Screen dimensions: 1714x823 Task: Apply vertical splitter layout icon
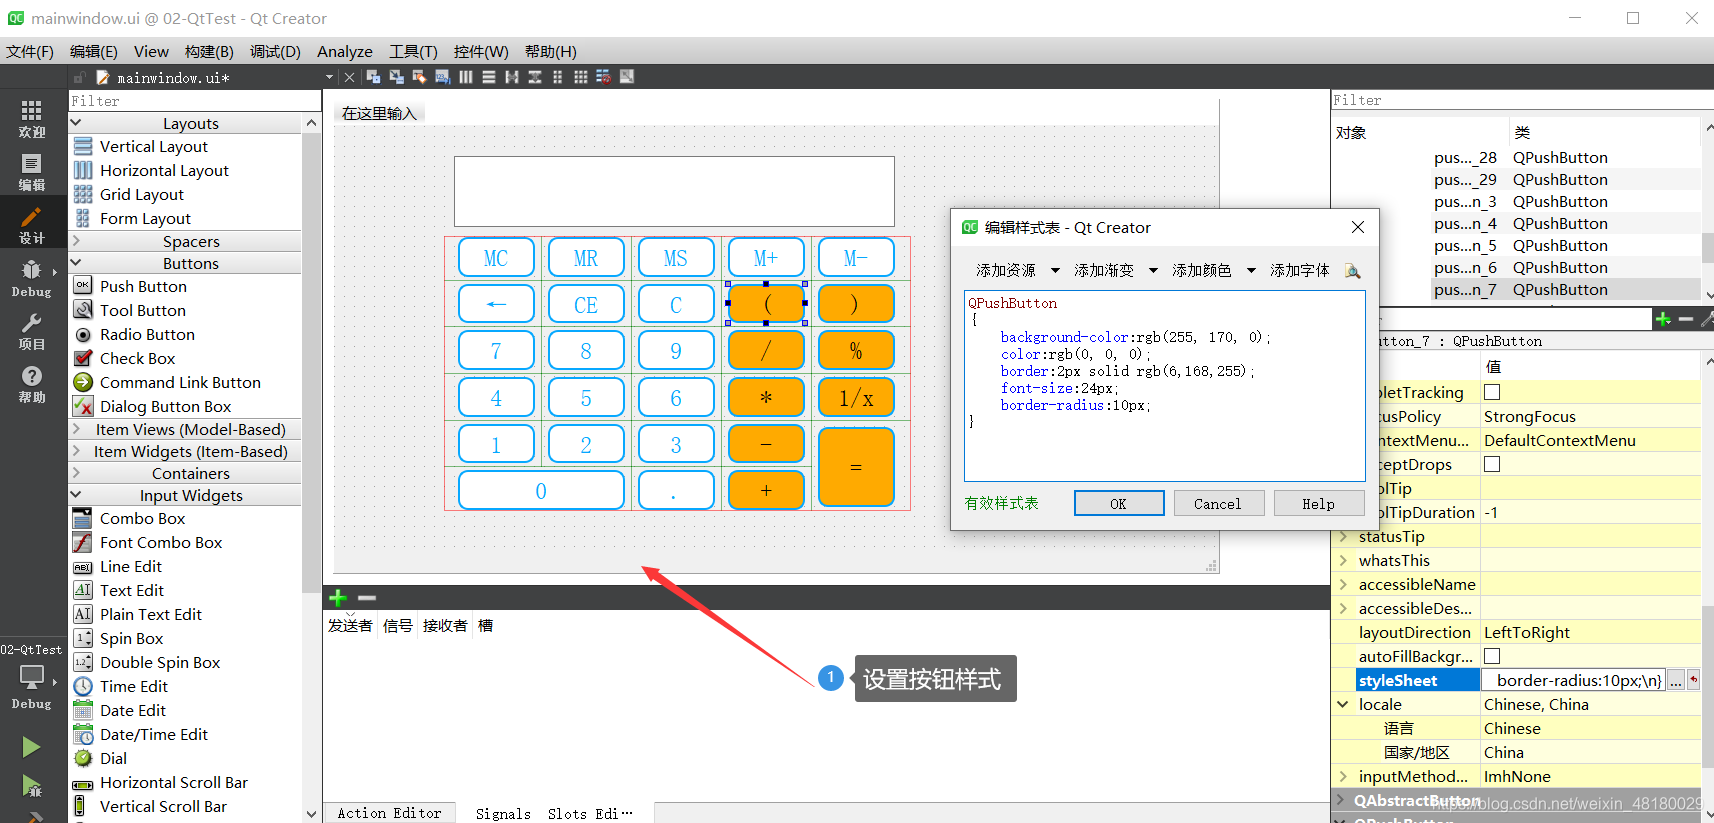point(535,77)
